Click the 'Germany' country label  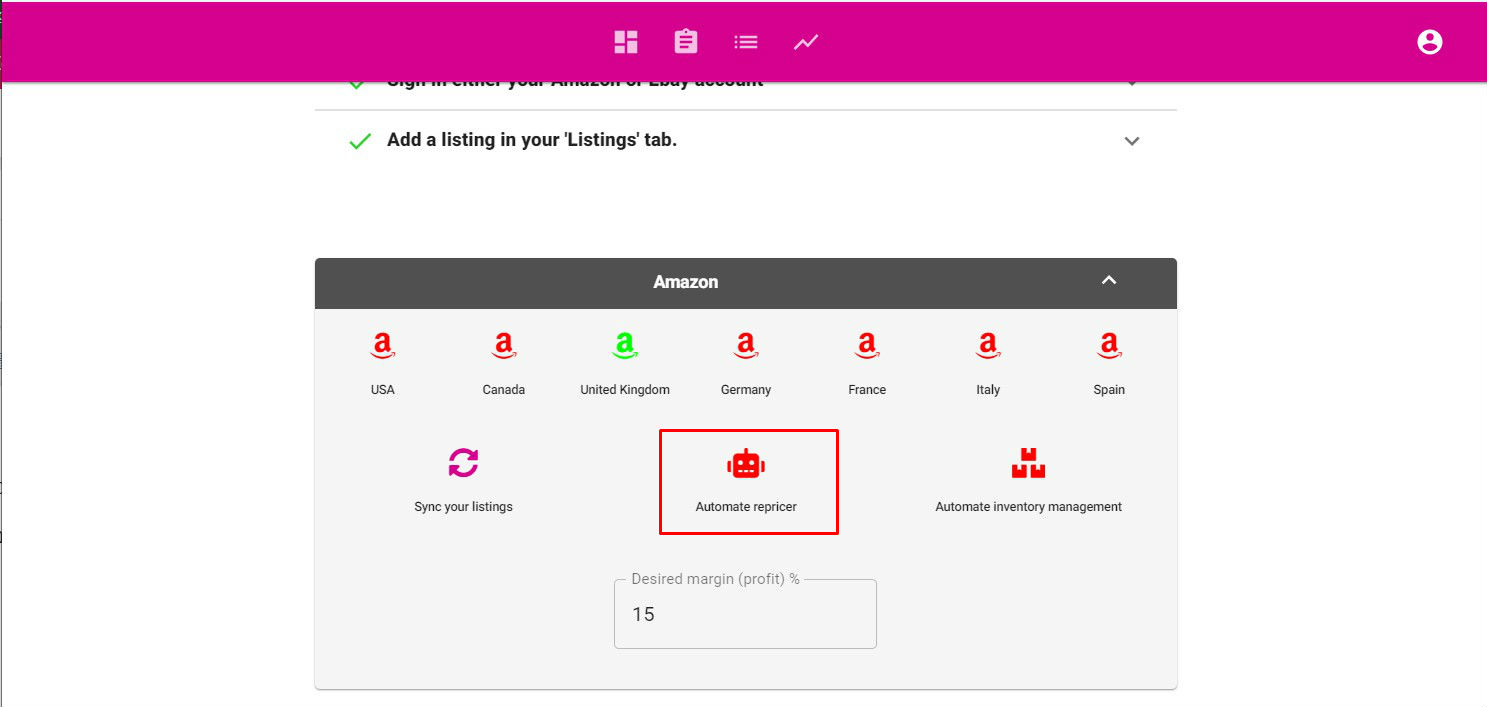point(746,390)
